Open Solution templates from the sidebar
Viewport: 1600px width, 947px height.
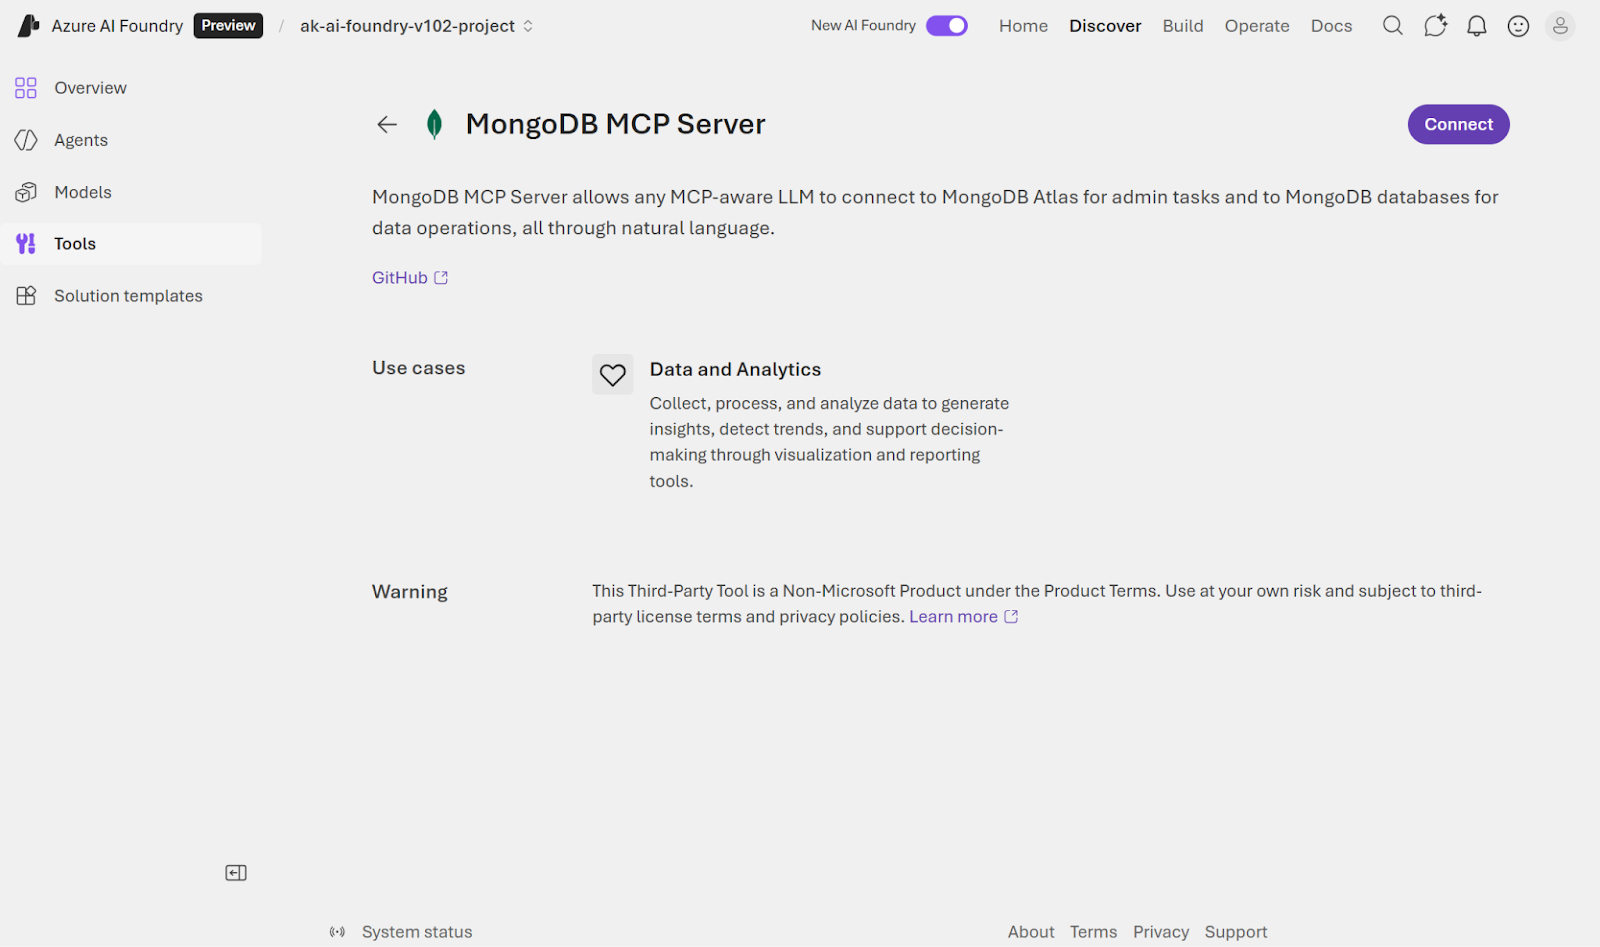click(127, 295)
